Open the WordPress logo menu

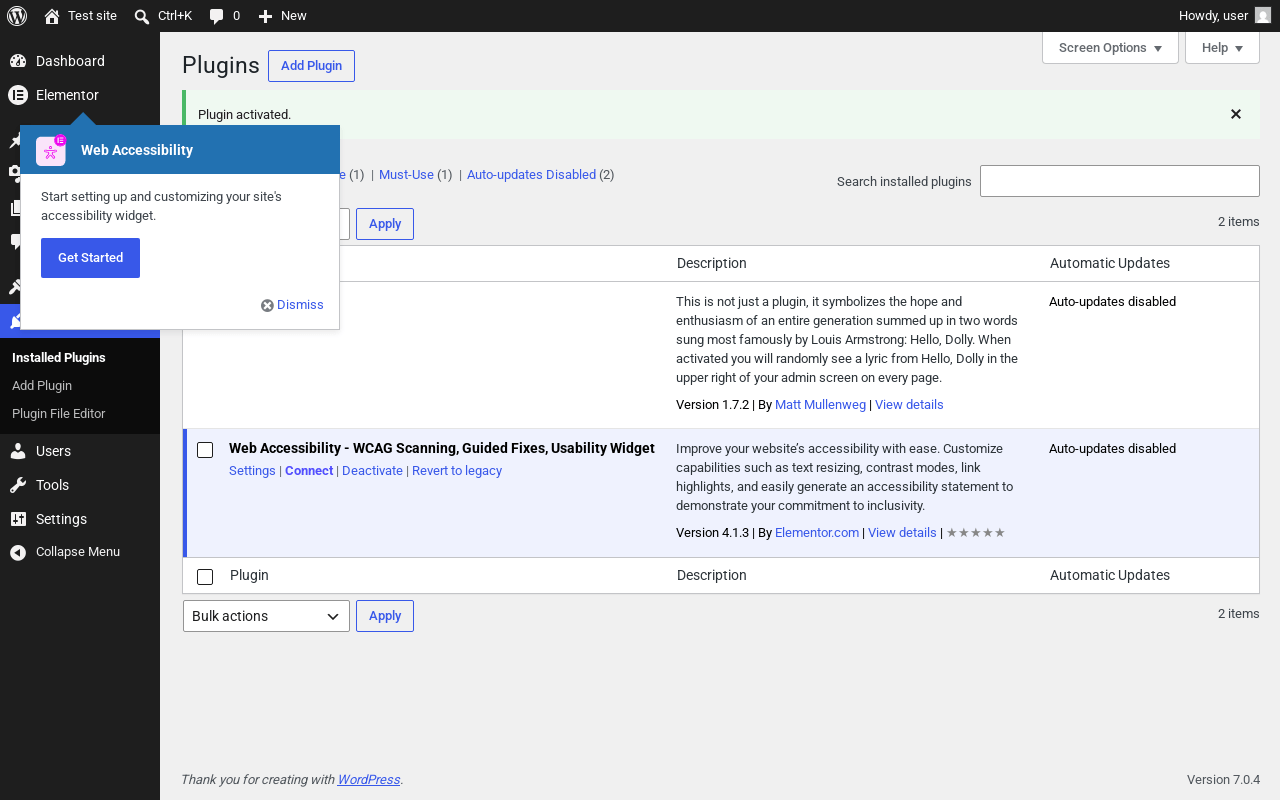click(17, 16)
